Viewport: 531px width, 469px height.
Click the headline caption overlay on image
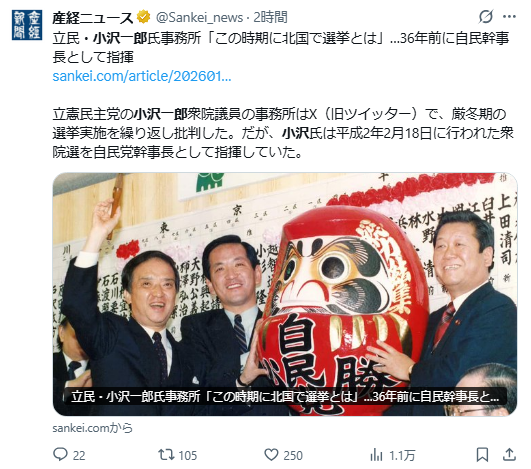coord(285,396)
